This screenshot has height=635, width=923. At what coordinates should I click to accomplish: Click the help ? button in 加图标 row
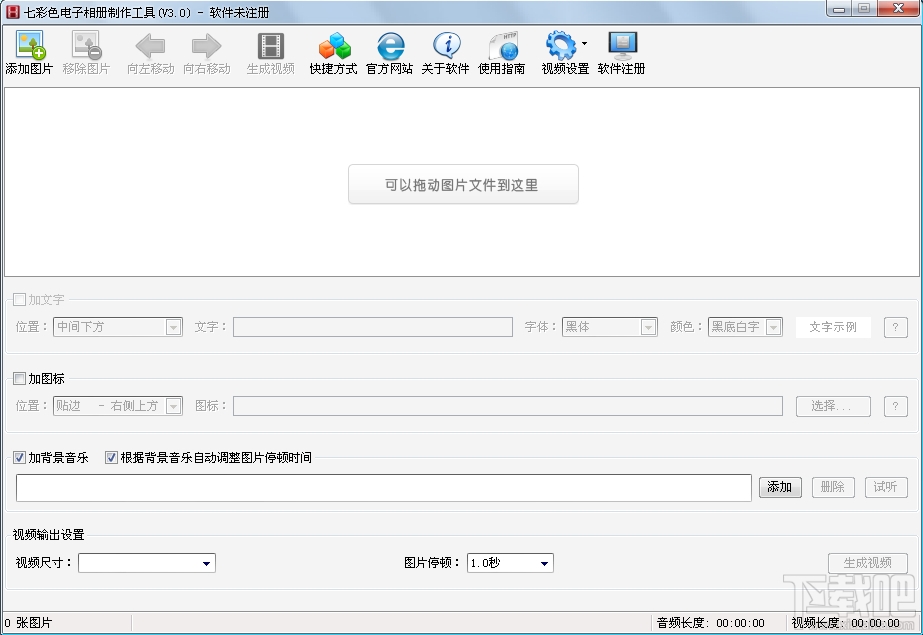(895, 405)
